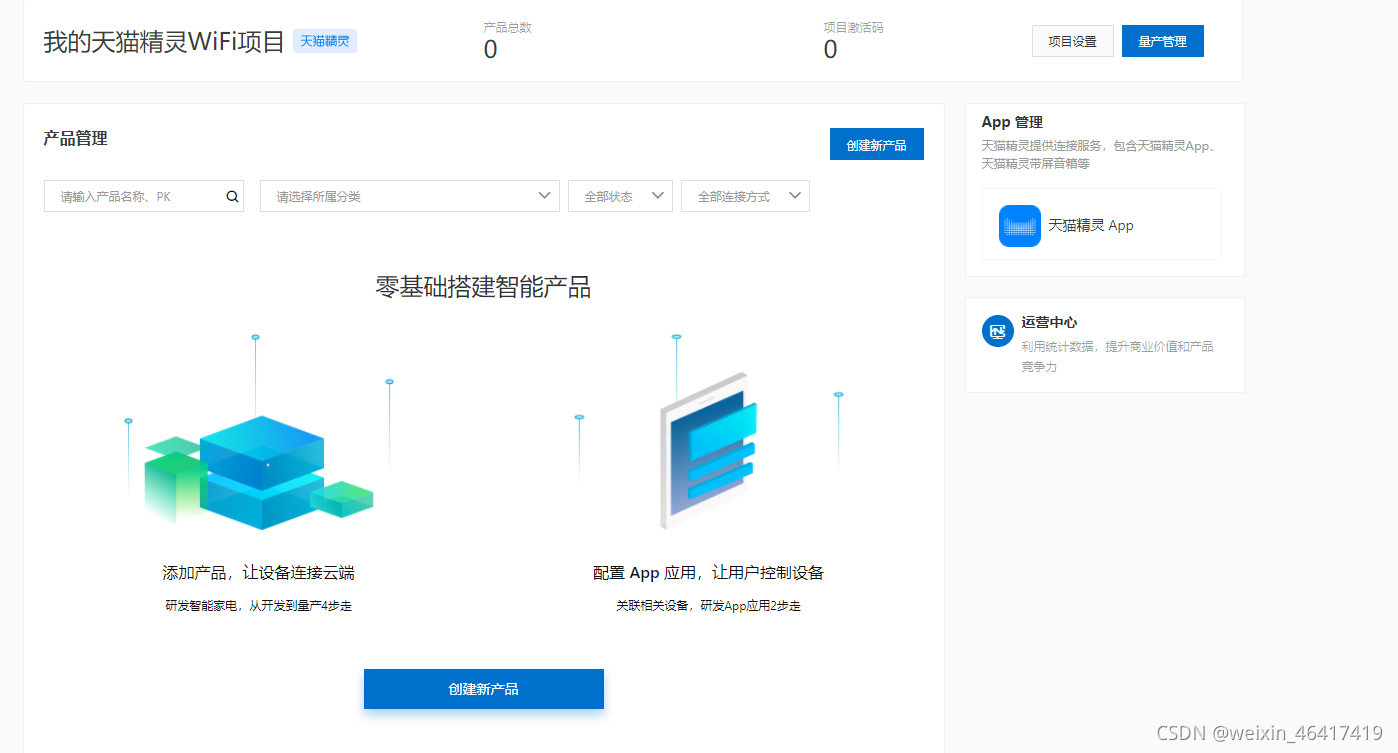
Task: Click the large bottom 创建新产品 button
Action: (484, 689)
